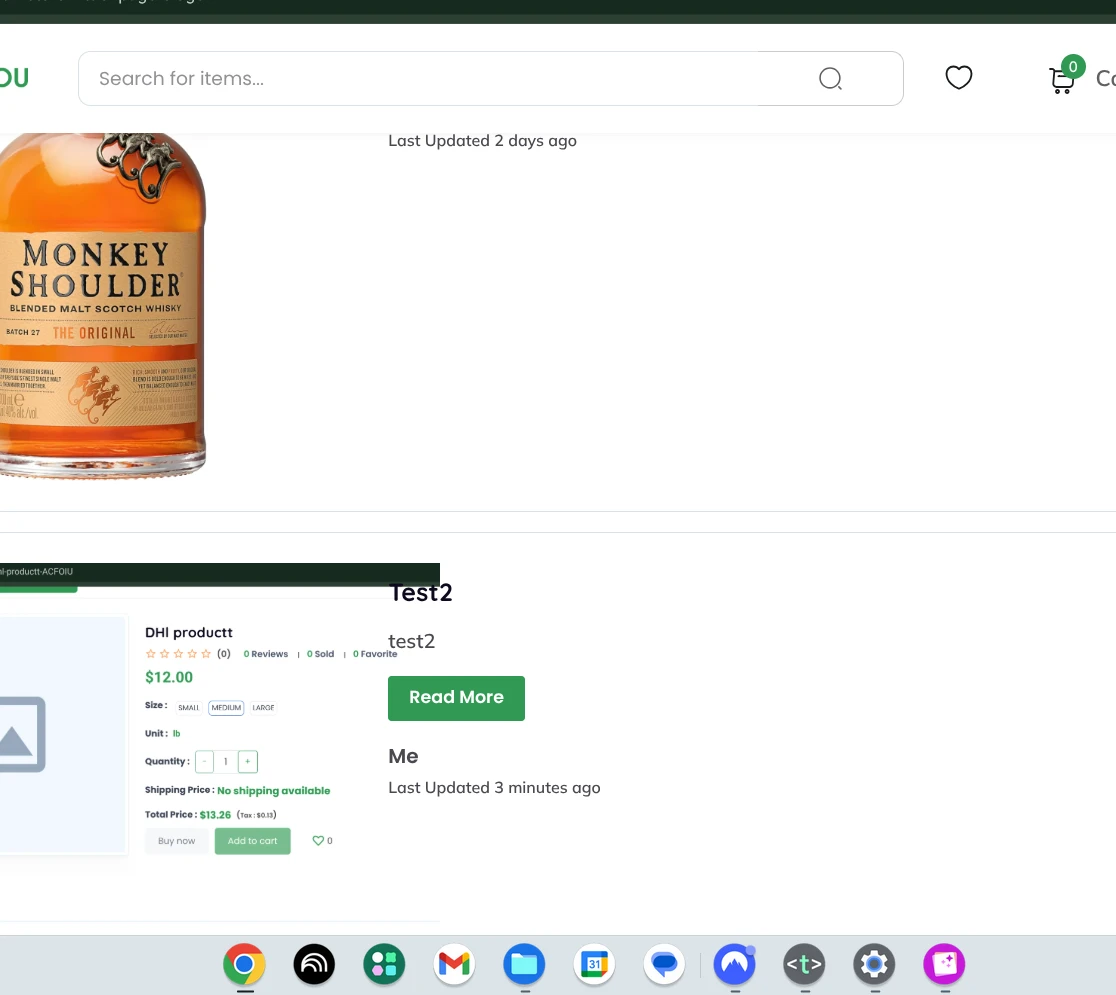The height and width of the screenshot is (995, 1116).
Task: Open the wishlist heart icon in header
Action: (958, 77)
